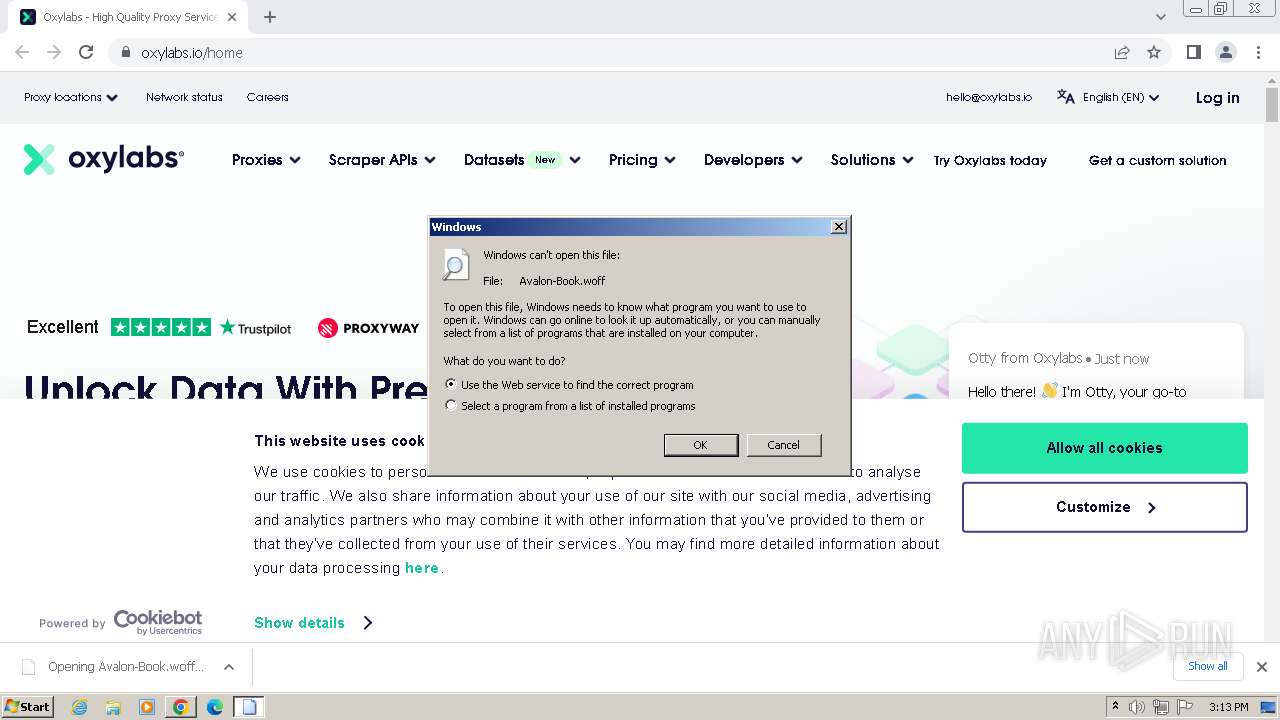Open the Chrome profile avatar
The image size is (1280, 720).
[x=1225, y=52]
